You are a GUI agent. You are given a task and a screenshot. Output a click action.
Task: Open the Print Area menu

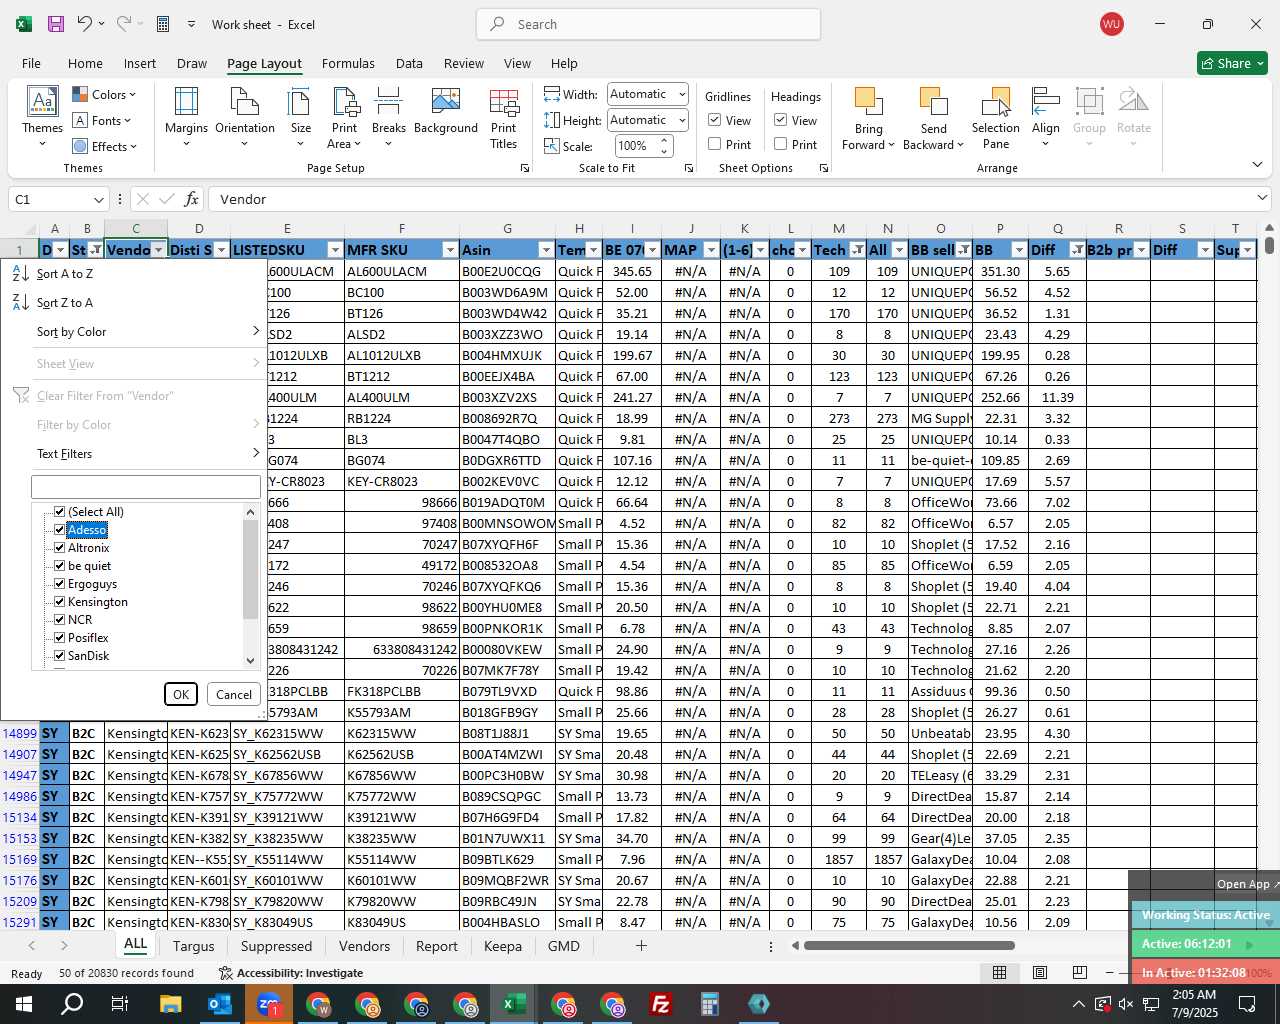coord(345,118)
